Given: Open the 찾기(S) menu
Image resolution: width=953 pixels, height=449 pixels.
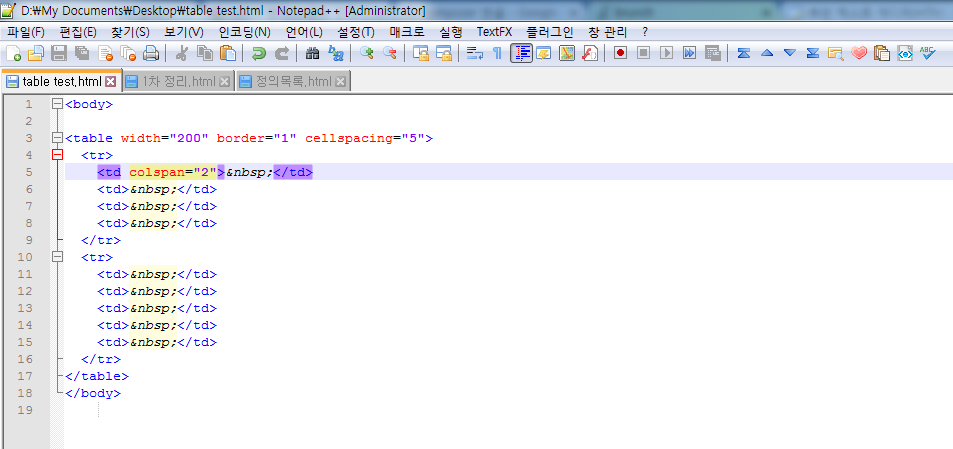Looking at the screenshot, I should tap(130, 32).
